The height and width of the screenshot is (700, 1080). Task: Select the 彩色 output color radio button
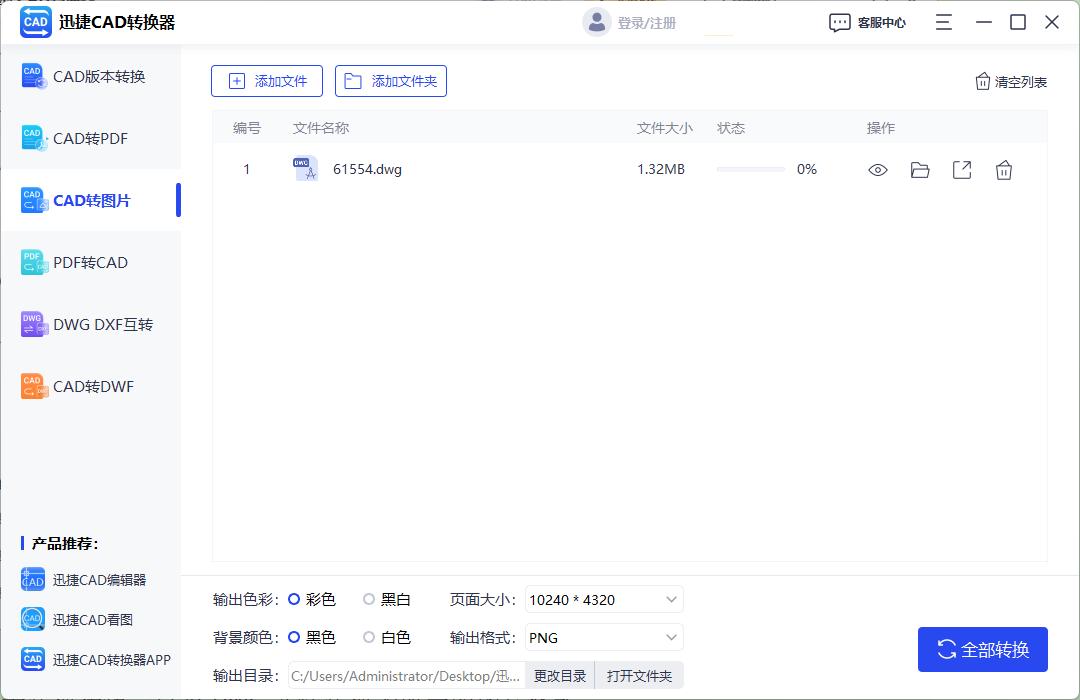click(x=295, y=599)
